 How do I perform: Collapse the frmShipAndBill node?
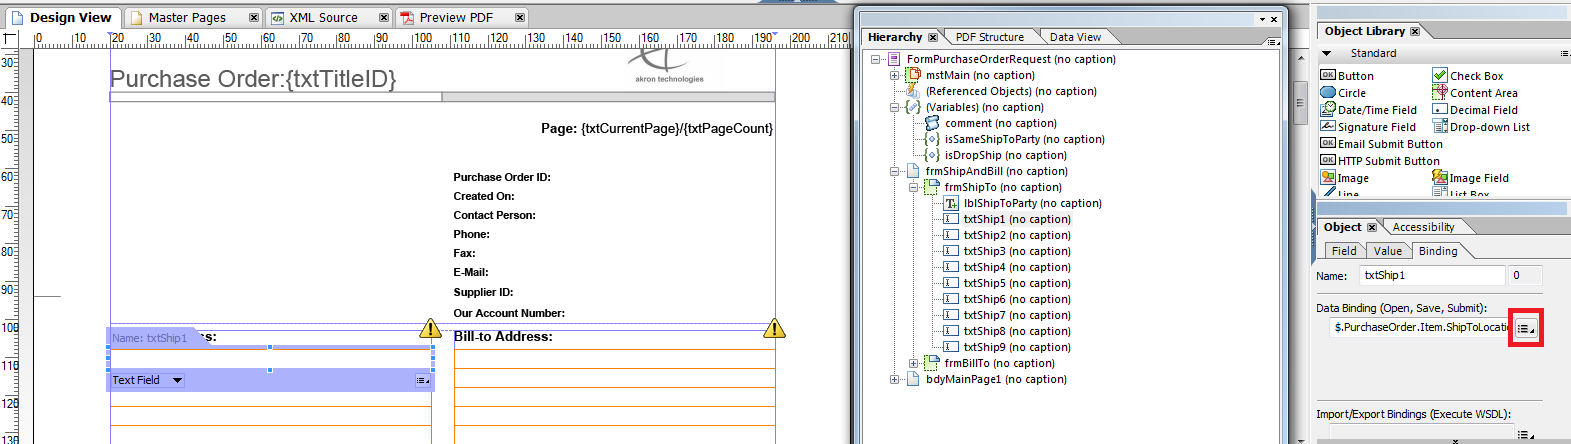[x=895, y=171]
